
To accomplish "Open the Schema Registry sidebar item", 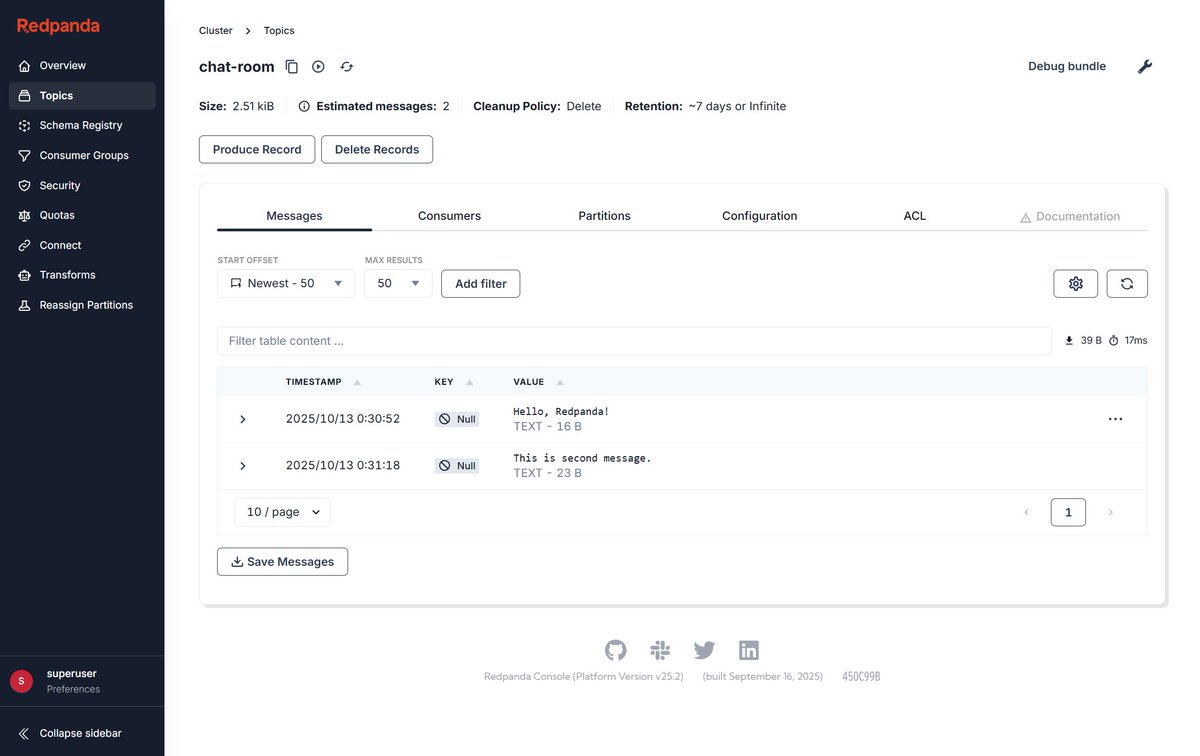I will pyautogui.click(x=82, y=126).
